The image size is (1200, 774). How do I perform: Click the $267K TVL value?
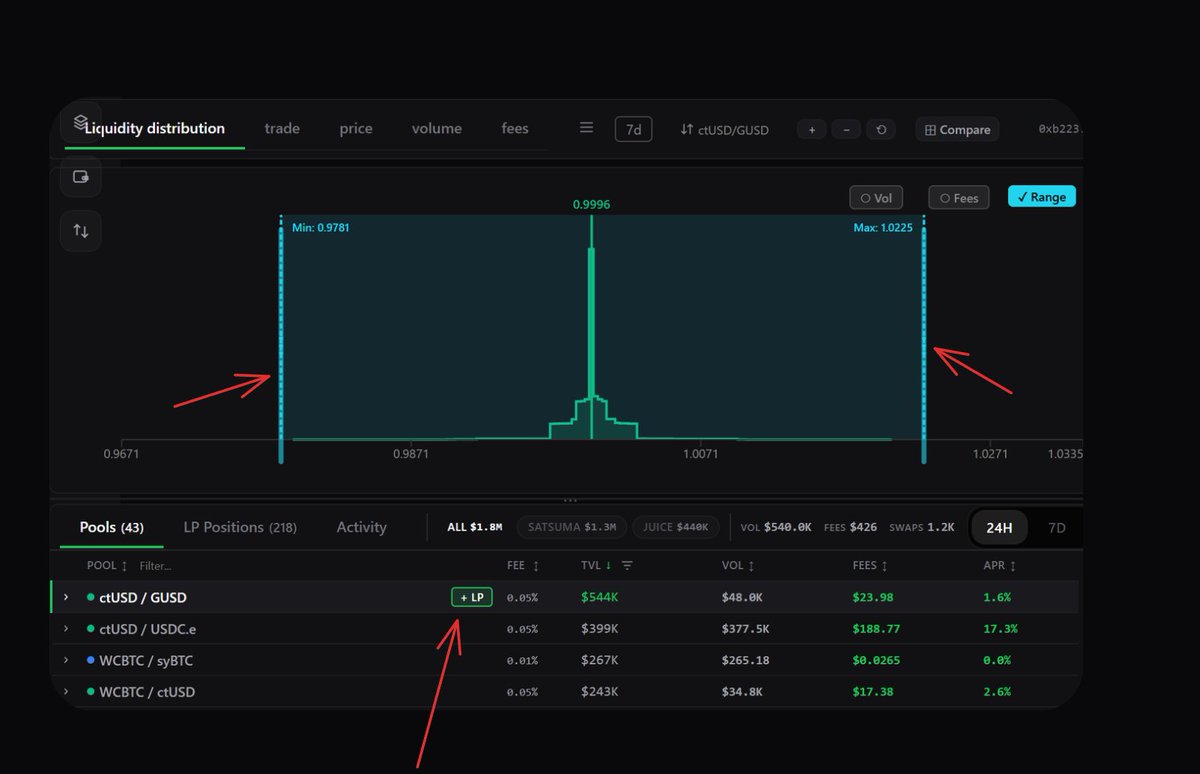click(599, 660)
